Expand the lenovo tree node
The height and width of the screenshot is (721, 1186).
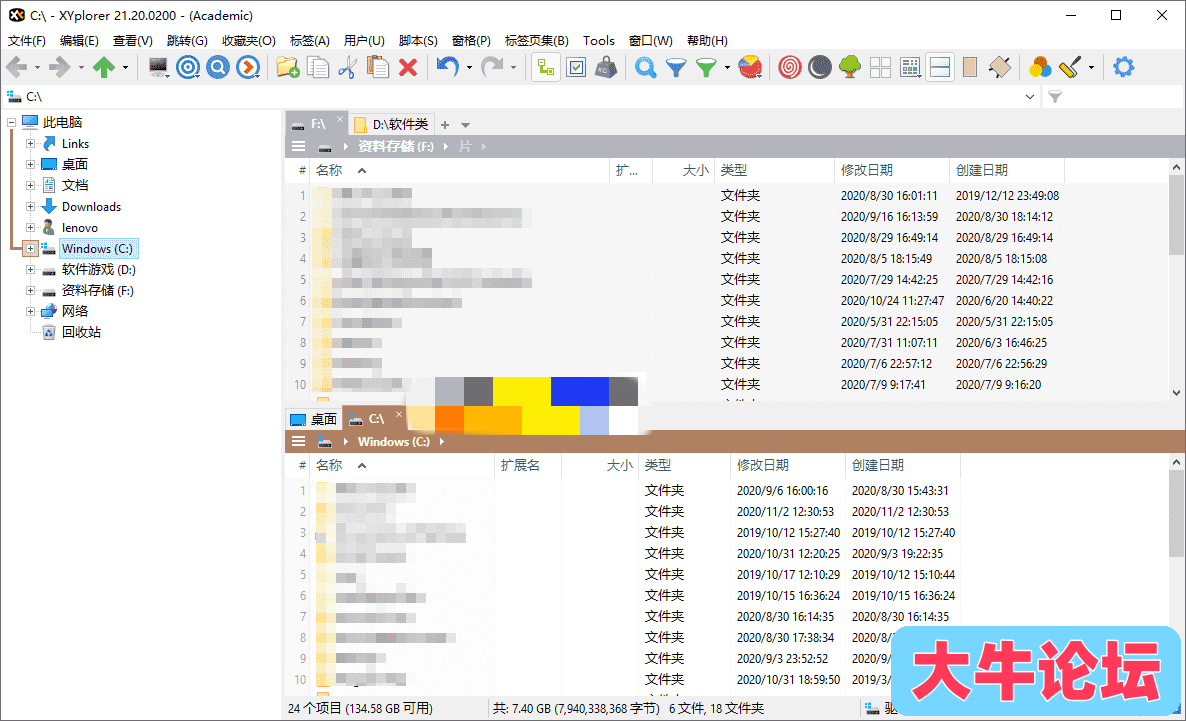(30, 227)
